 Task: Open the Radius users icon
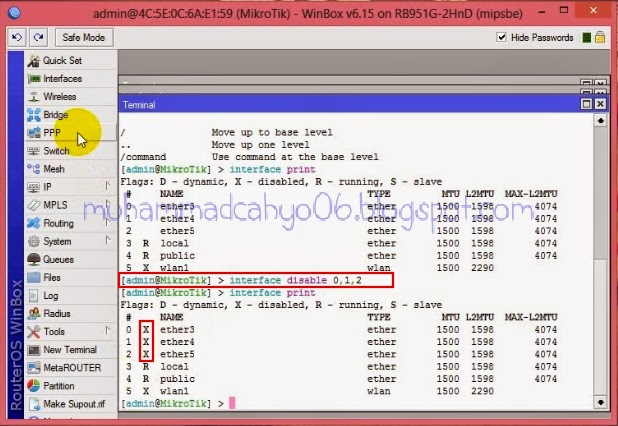pyautogui.click(x=34, y=314)
